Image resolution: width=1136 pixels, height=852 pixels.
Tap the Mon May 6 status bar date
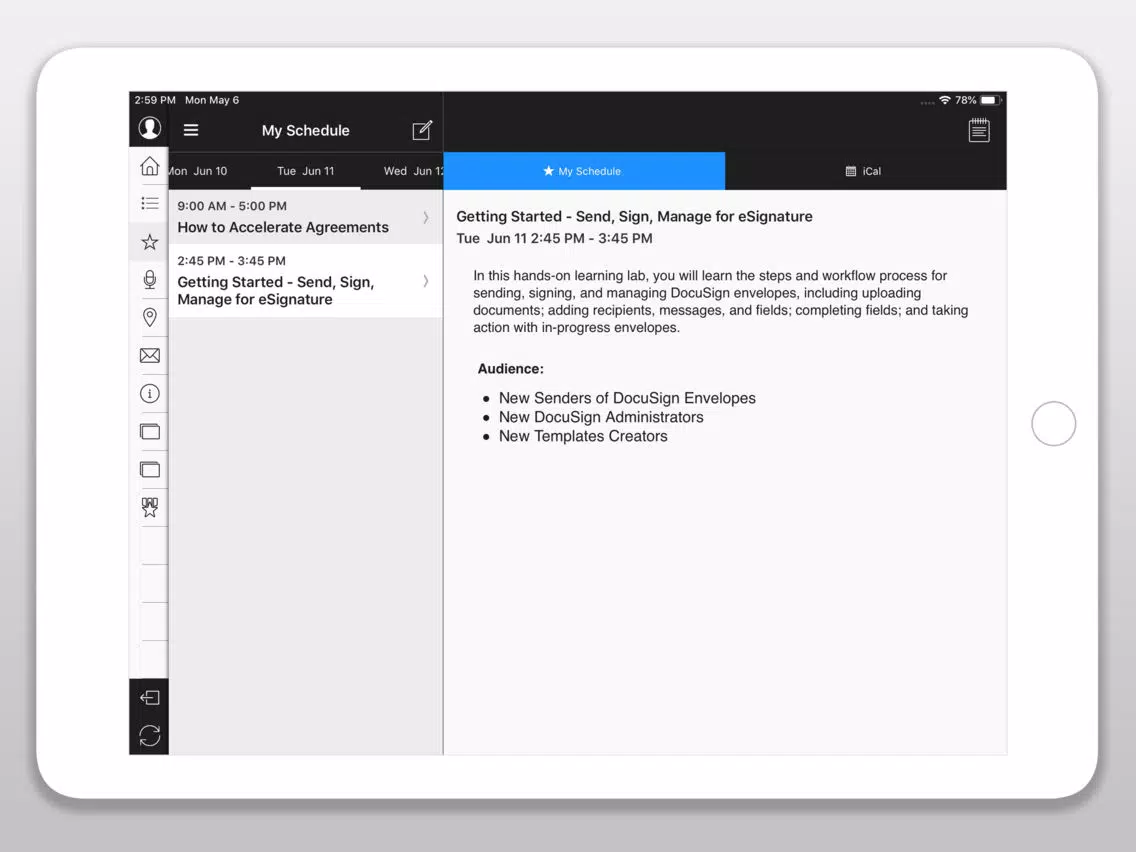pyautogui.click(x=212, y=100)
